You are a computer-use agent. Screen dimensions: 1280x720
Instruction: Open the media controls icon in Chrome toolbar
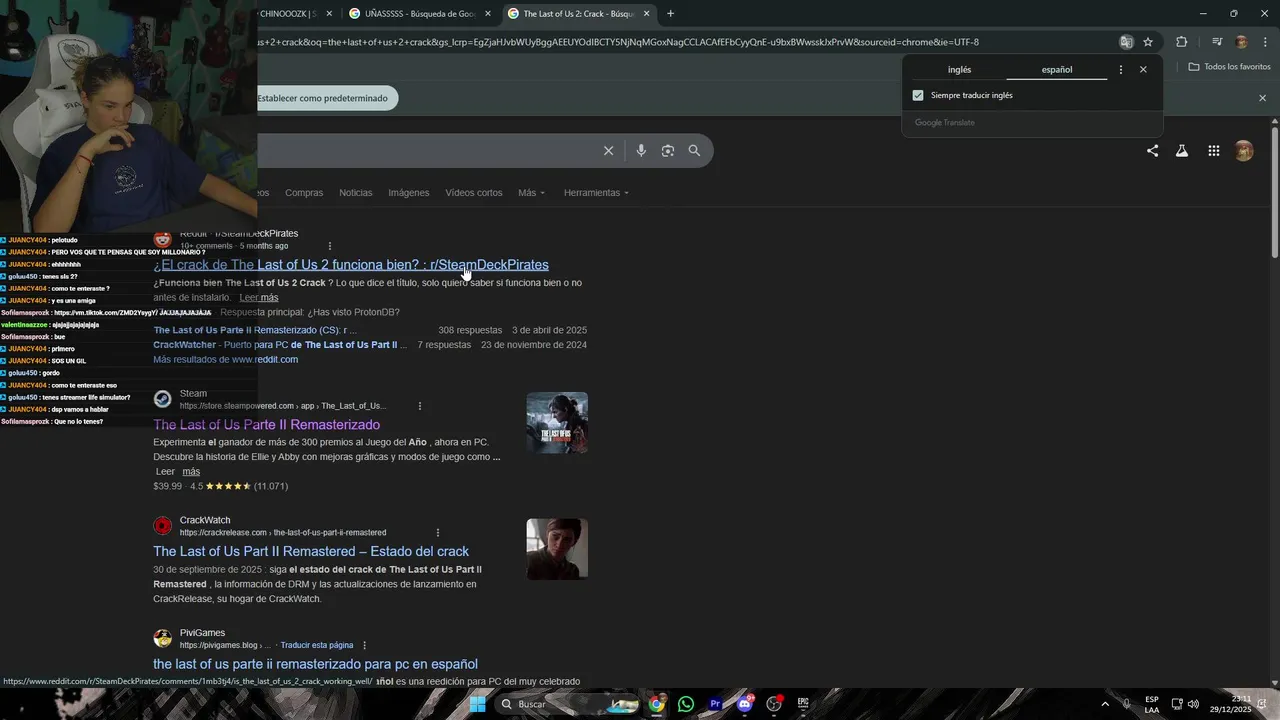(1217, 42)
